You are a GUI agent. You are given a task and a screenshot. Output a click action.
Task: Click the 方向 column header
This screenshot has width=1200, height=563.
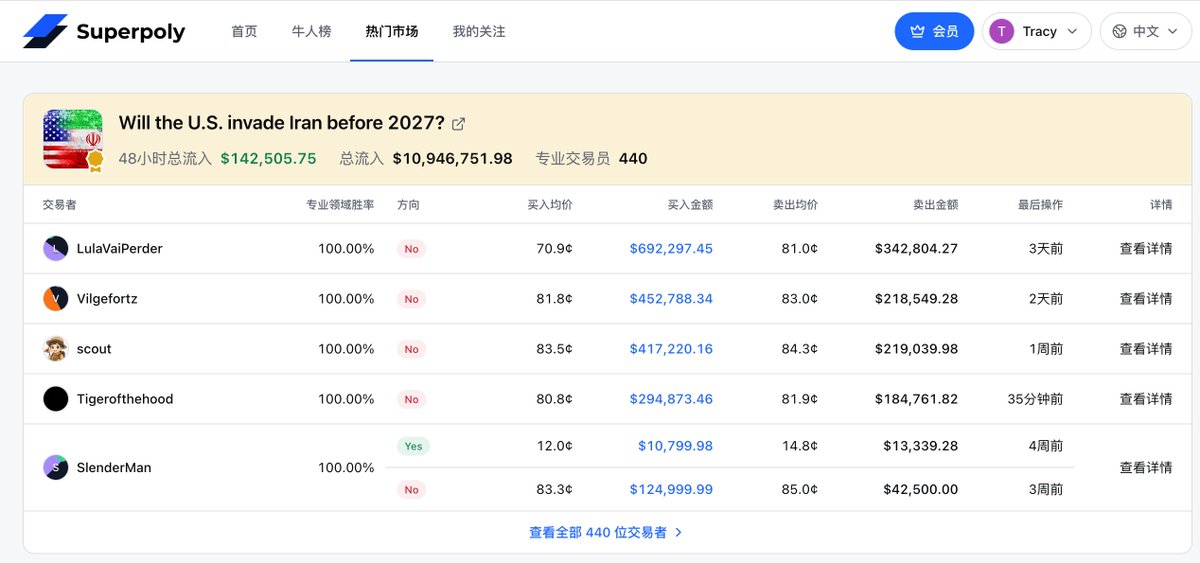(x=408, y=204)
